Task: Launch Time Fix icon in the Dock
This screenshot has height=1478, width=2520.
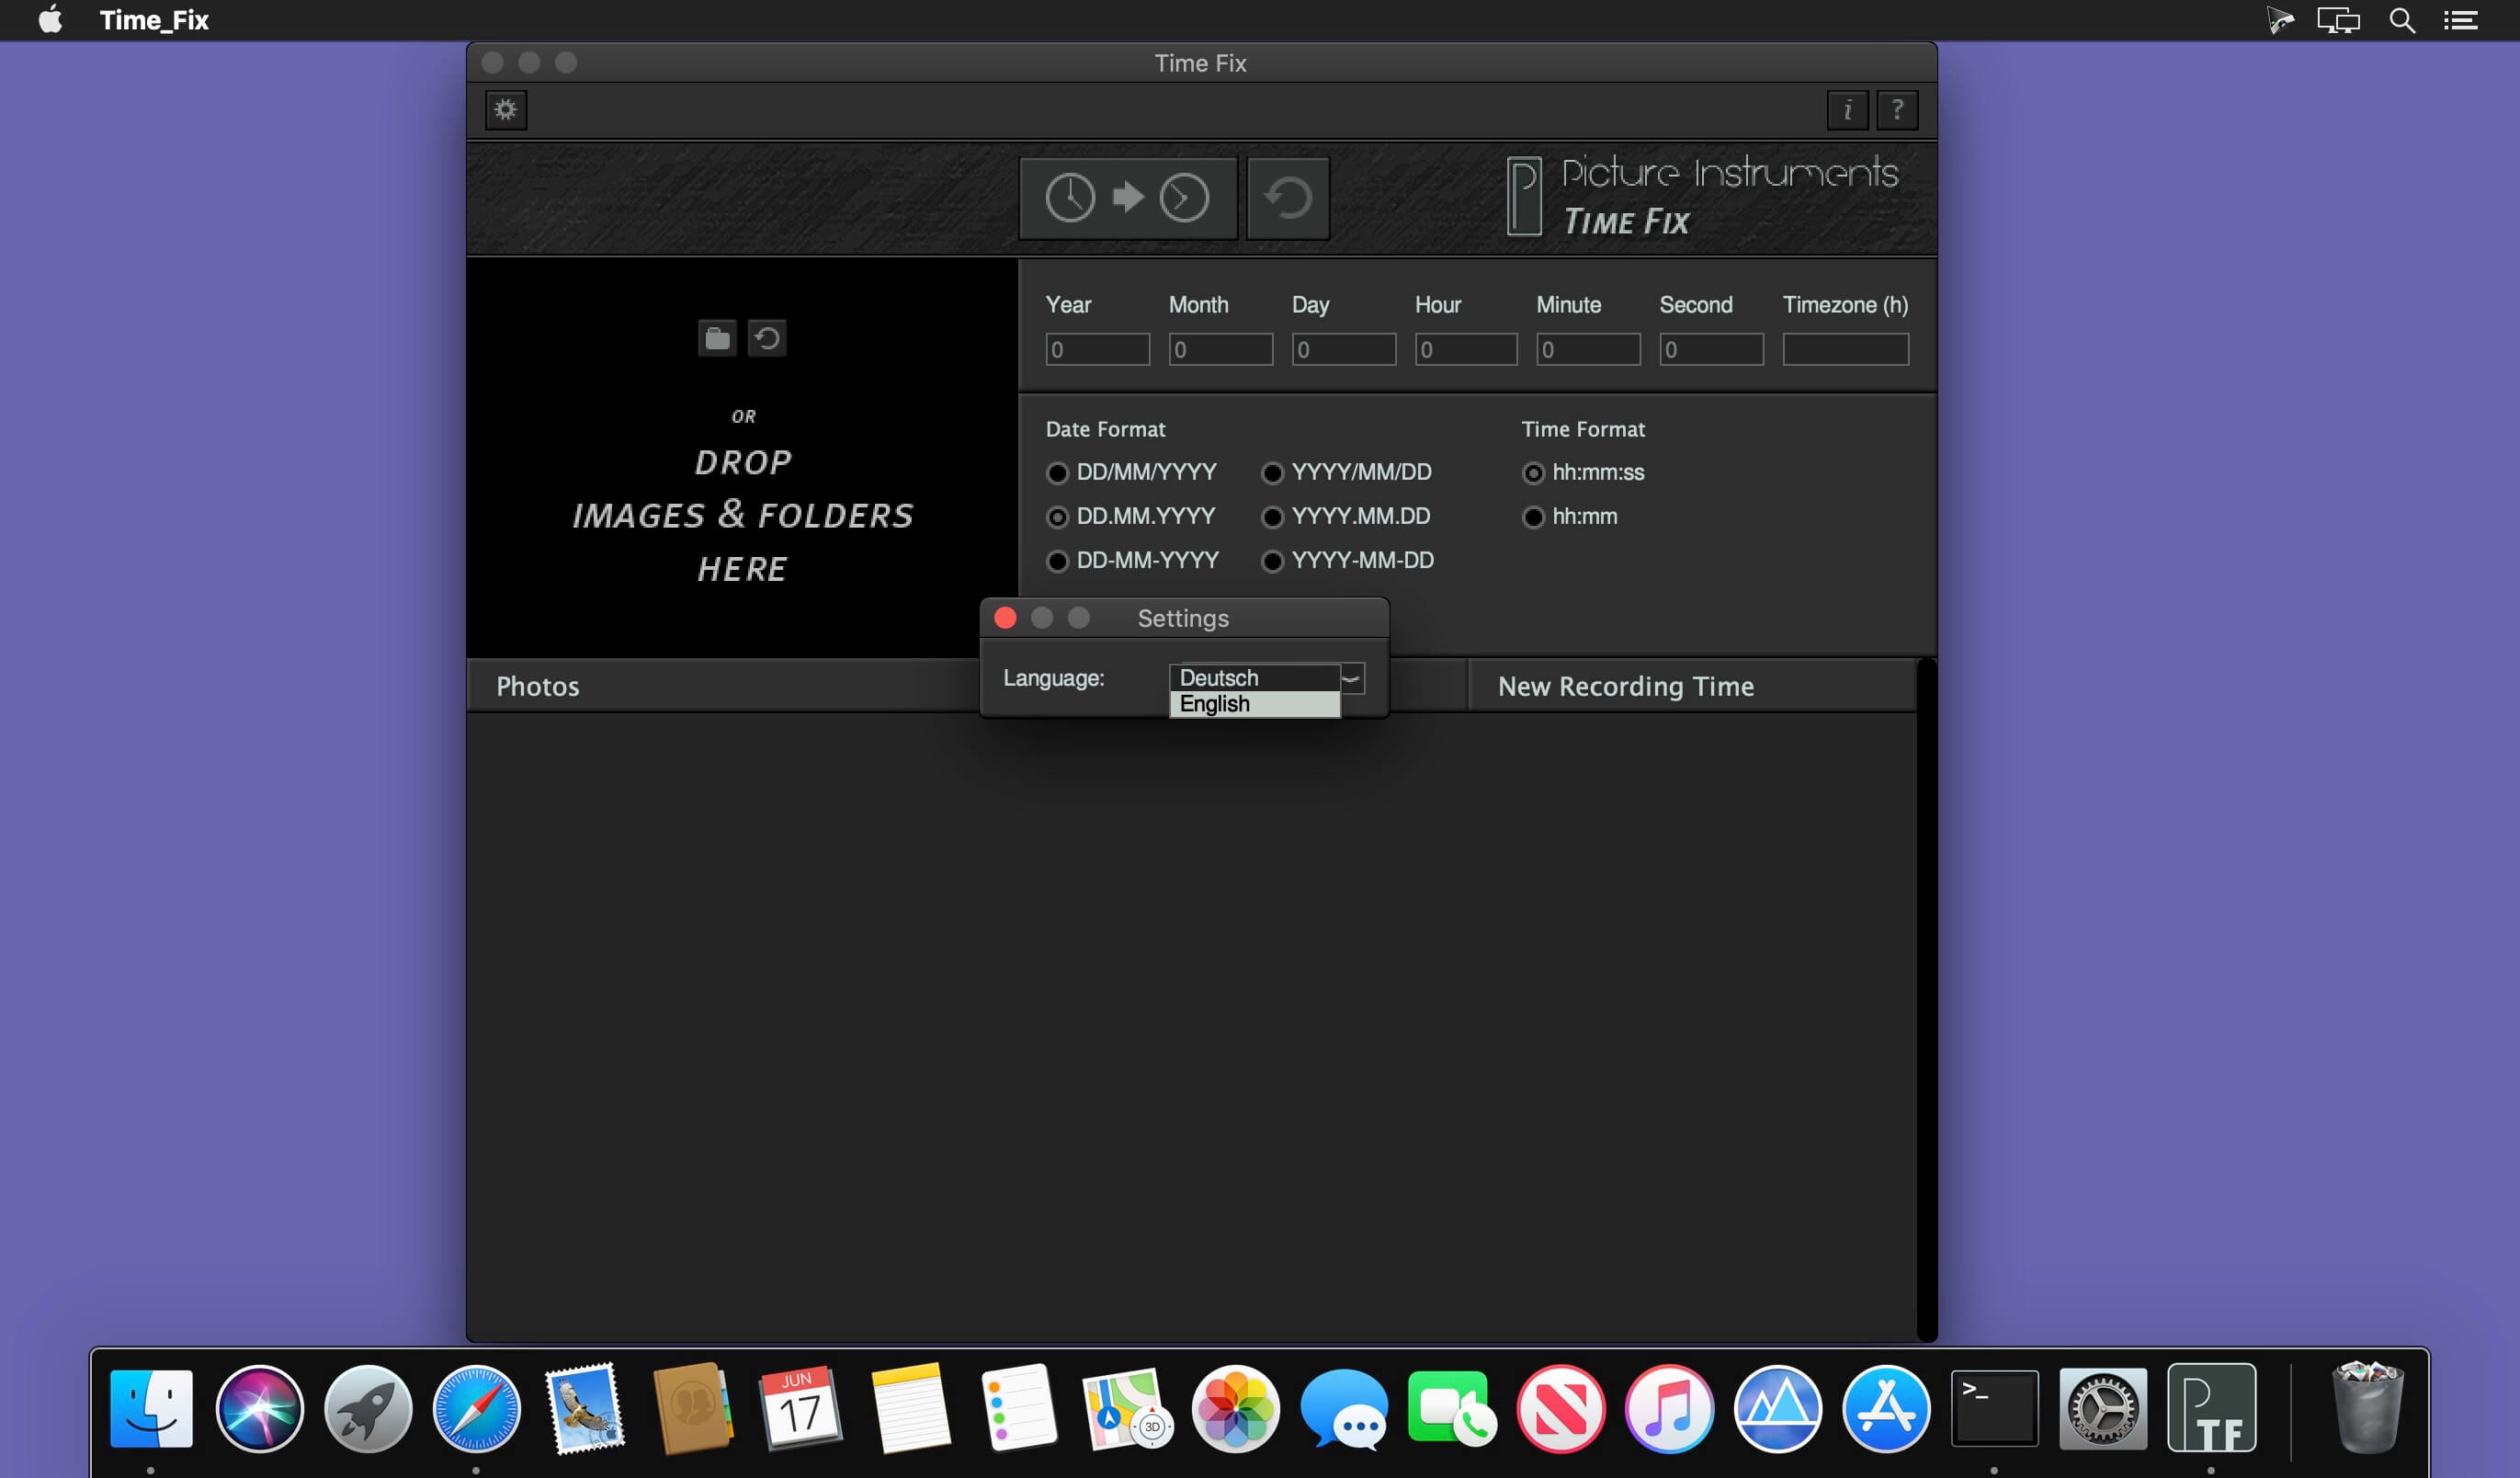Action: (2211, 1408)
